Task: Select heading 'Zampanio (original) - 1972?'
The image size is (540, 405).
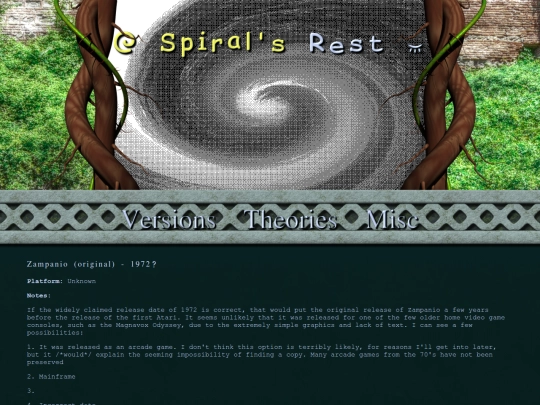Action: (x=92, y=264)
